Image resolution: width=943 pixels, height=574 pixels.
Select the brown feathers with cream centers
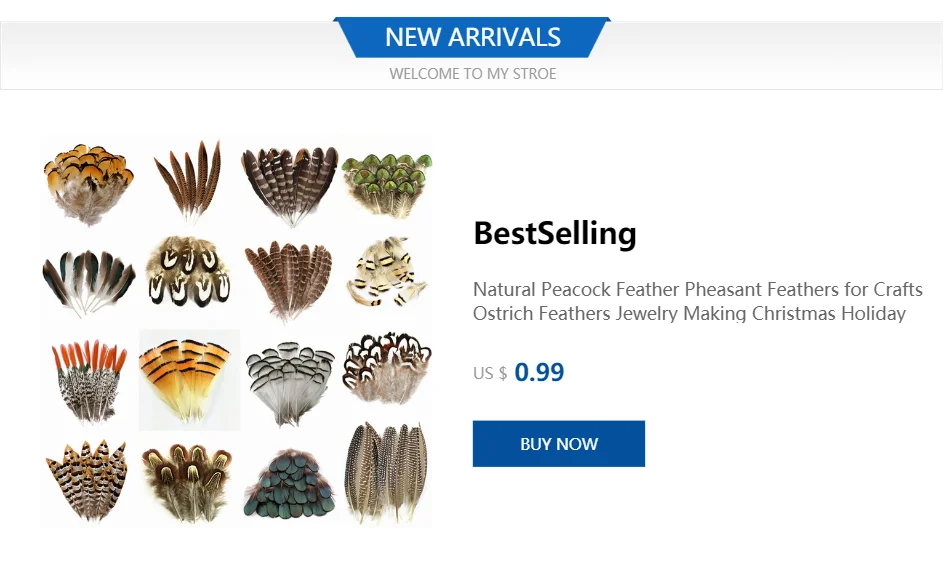click(x=189, y=481)
